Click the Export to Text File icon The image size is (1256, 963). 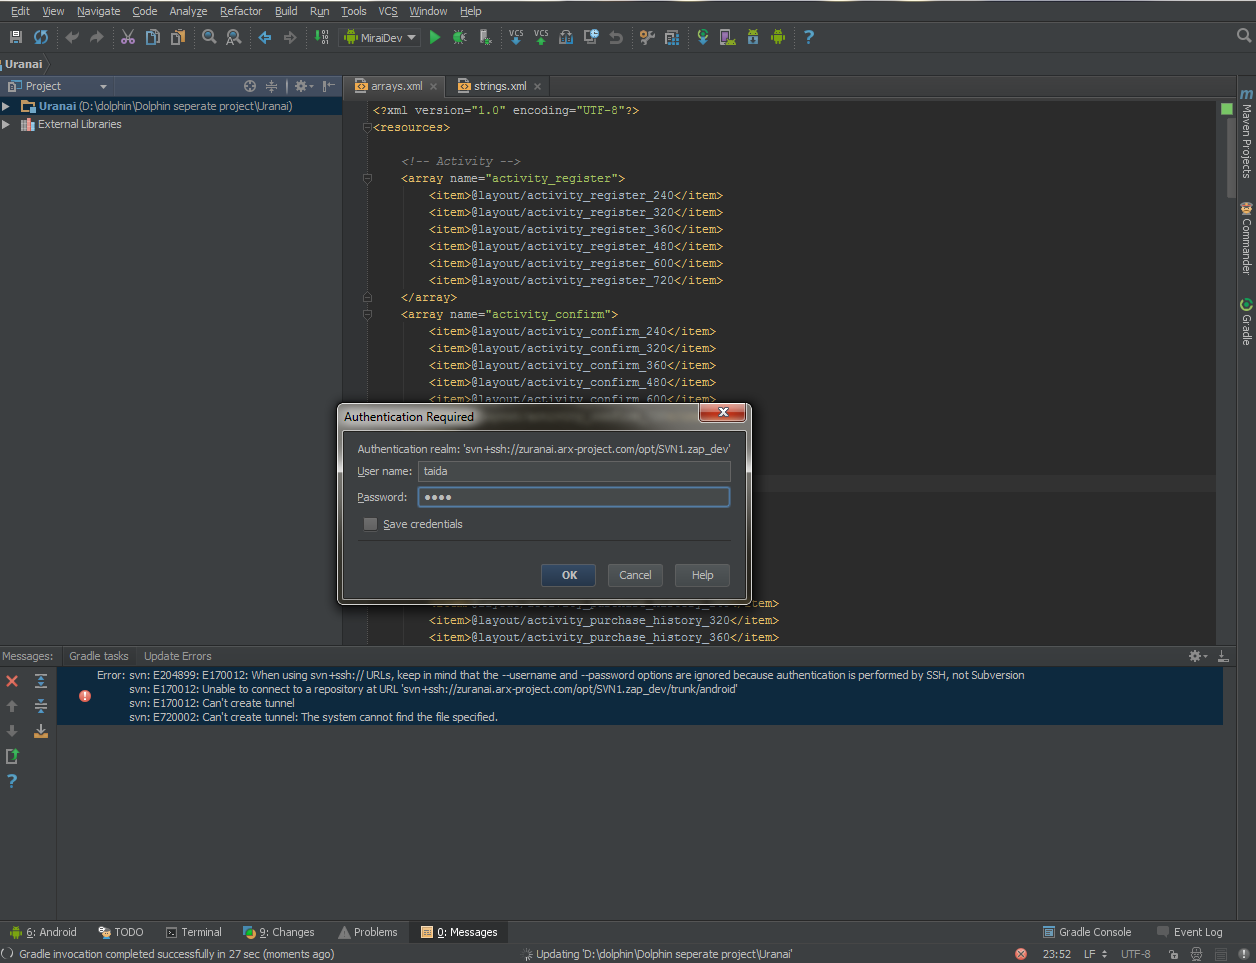point(12,756)
